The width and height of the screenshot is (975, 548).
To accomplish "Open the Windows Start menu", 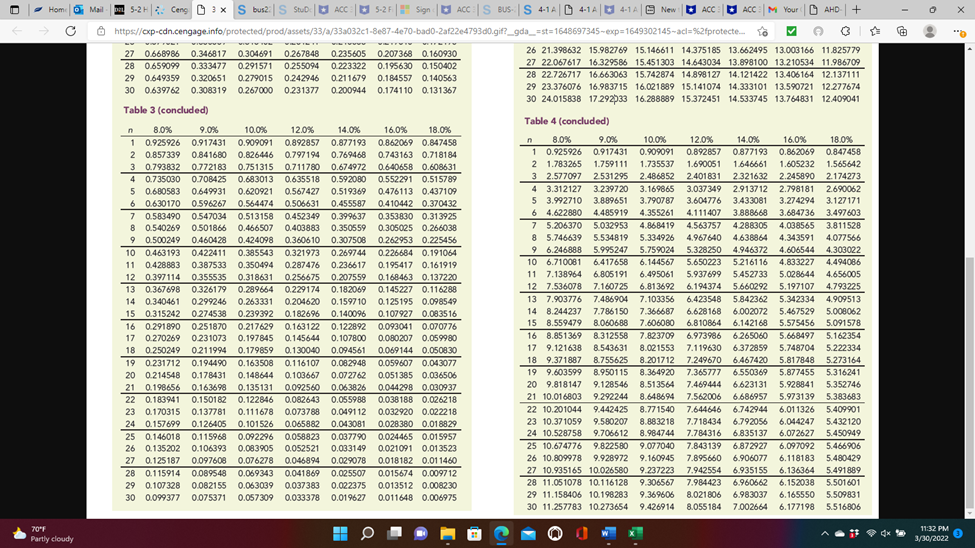I will click(x=340, y=534).
